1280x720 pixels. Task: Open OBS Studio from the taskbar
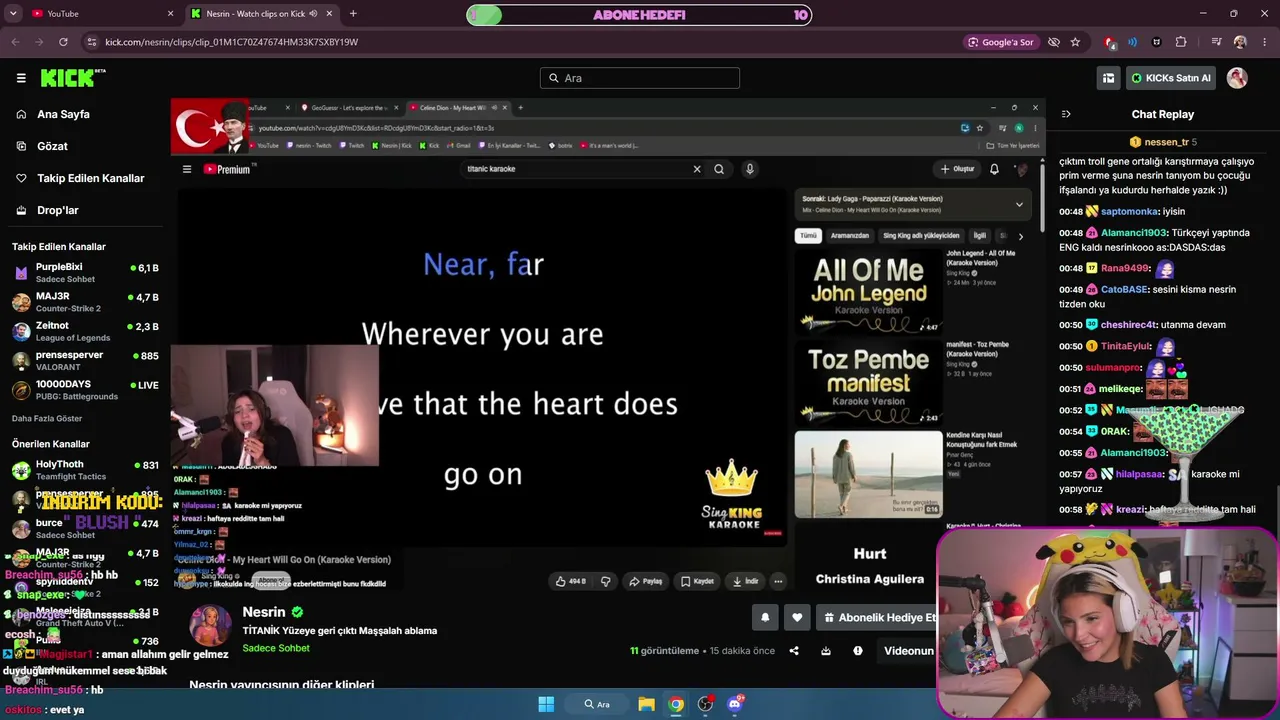click(705, 704)
